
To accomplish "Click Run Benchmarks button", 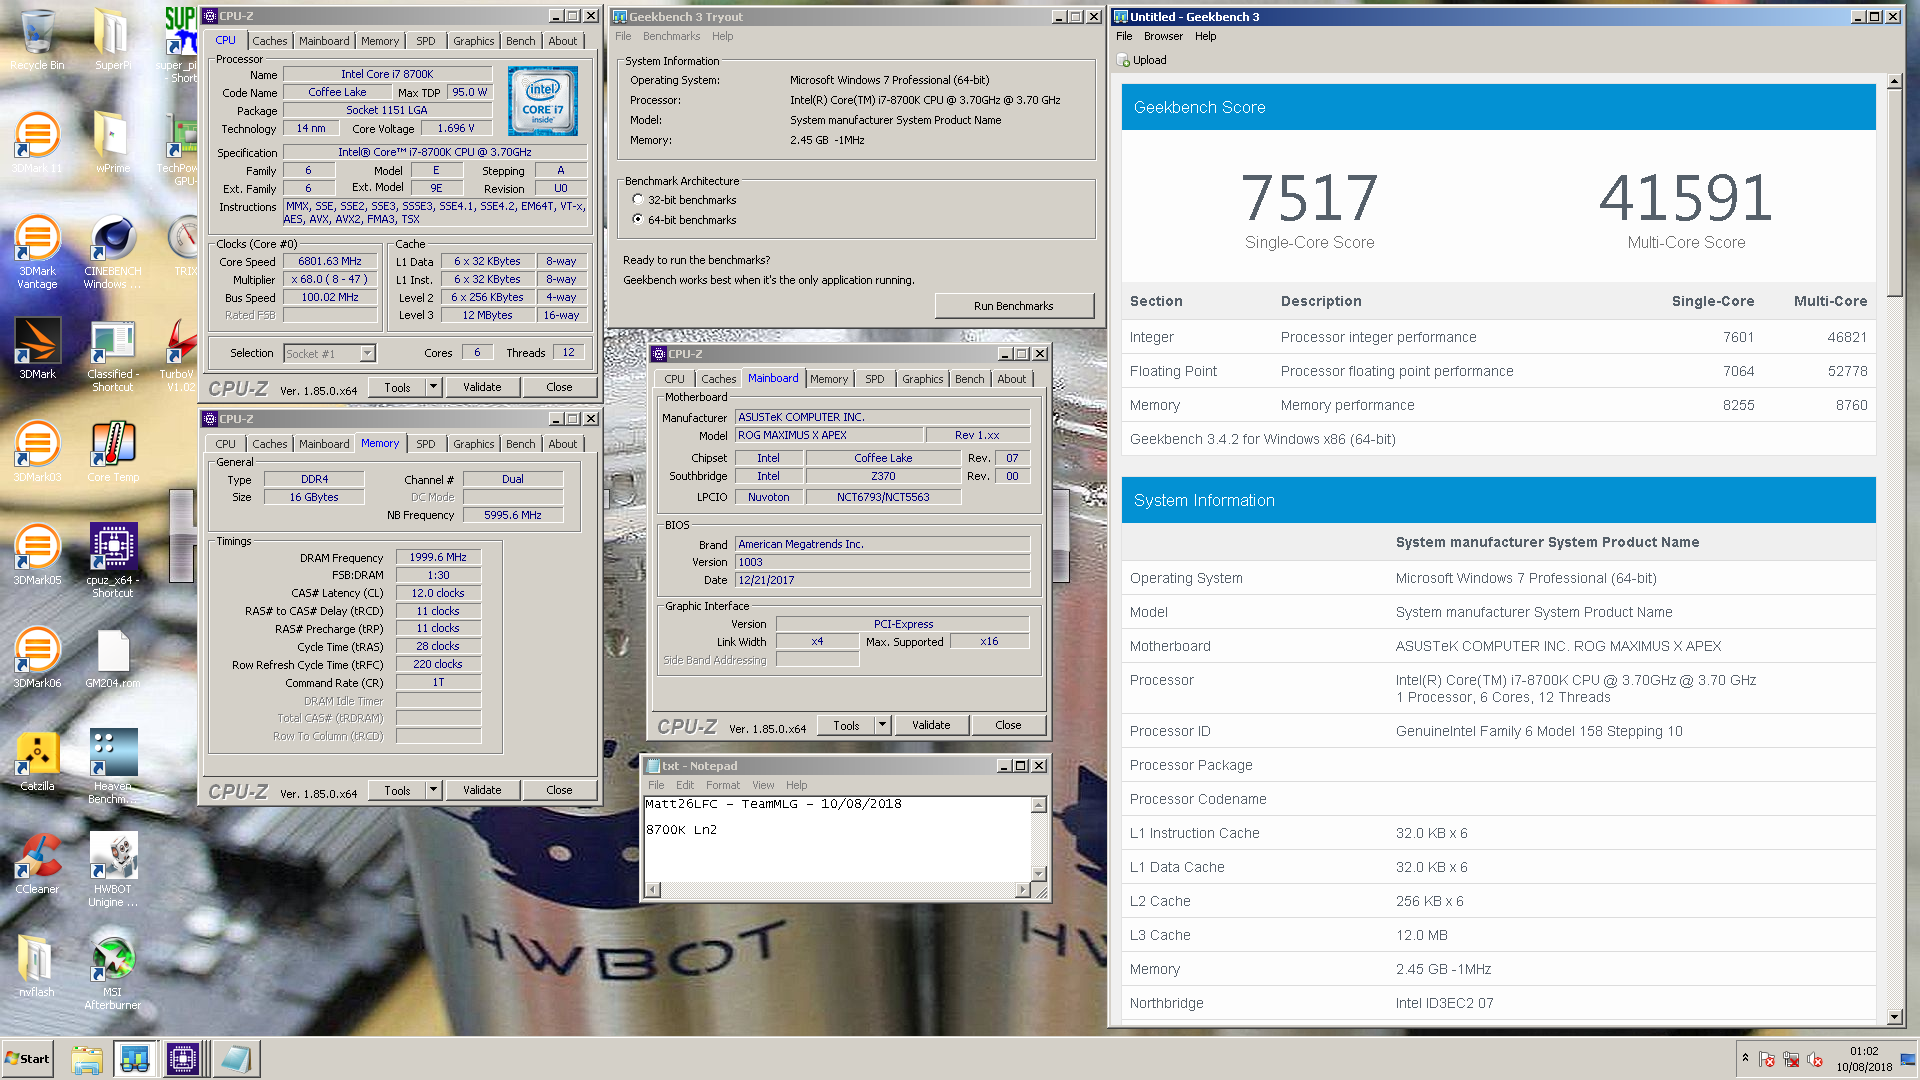I will 1013,306.
